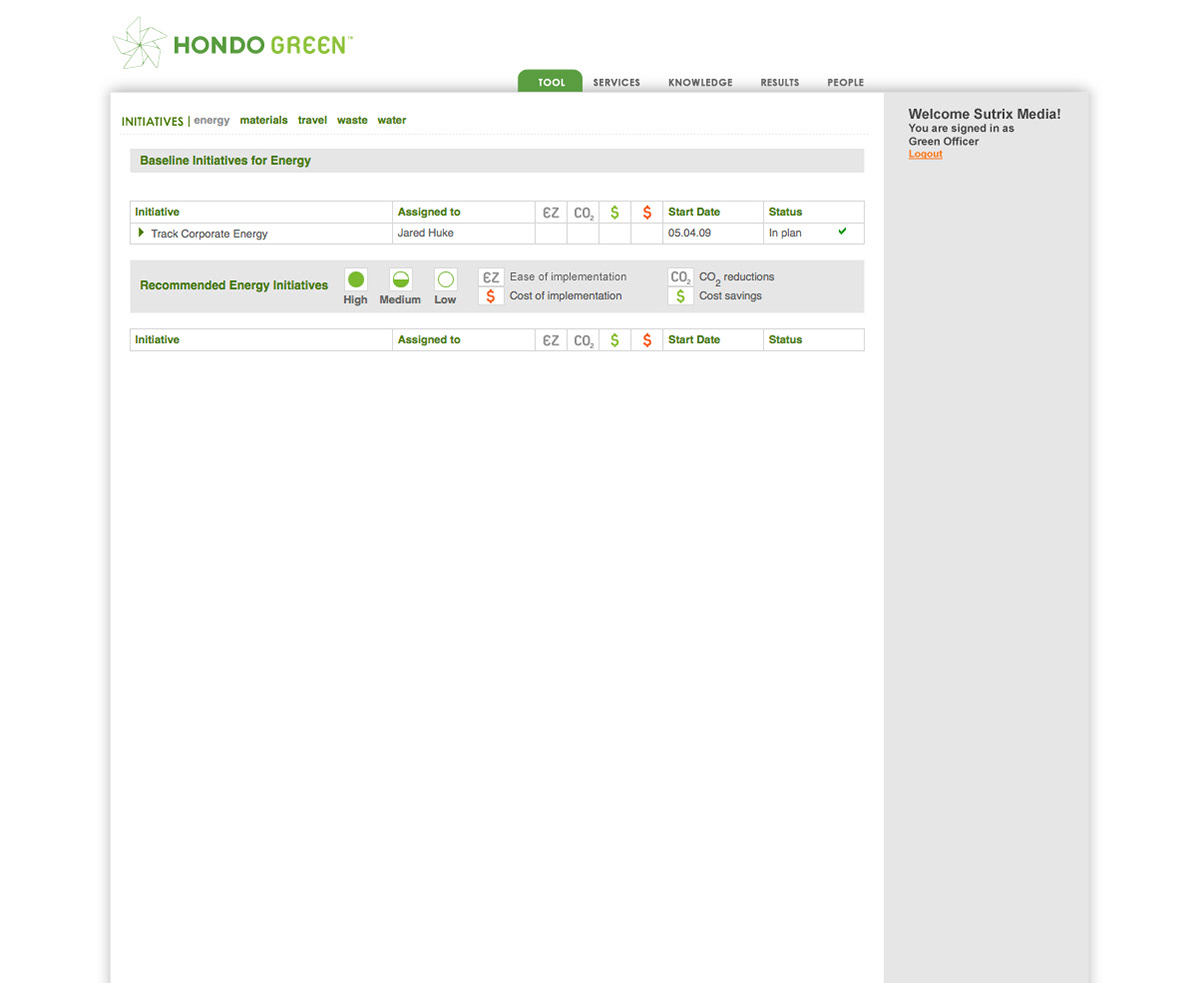Image resolution: width=1200 pixels, height=983 pixels.
Task: Click the CO2 reductions legend icon
Action: tap(680, 277)
